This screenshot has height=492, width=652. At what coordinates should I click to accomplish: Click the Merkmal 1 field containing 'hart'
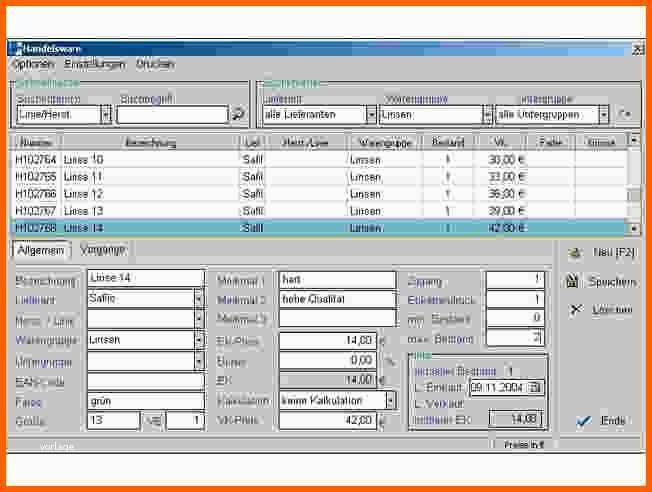tap(337, 279)
